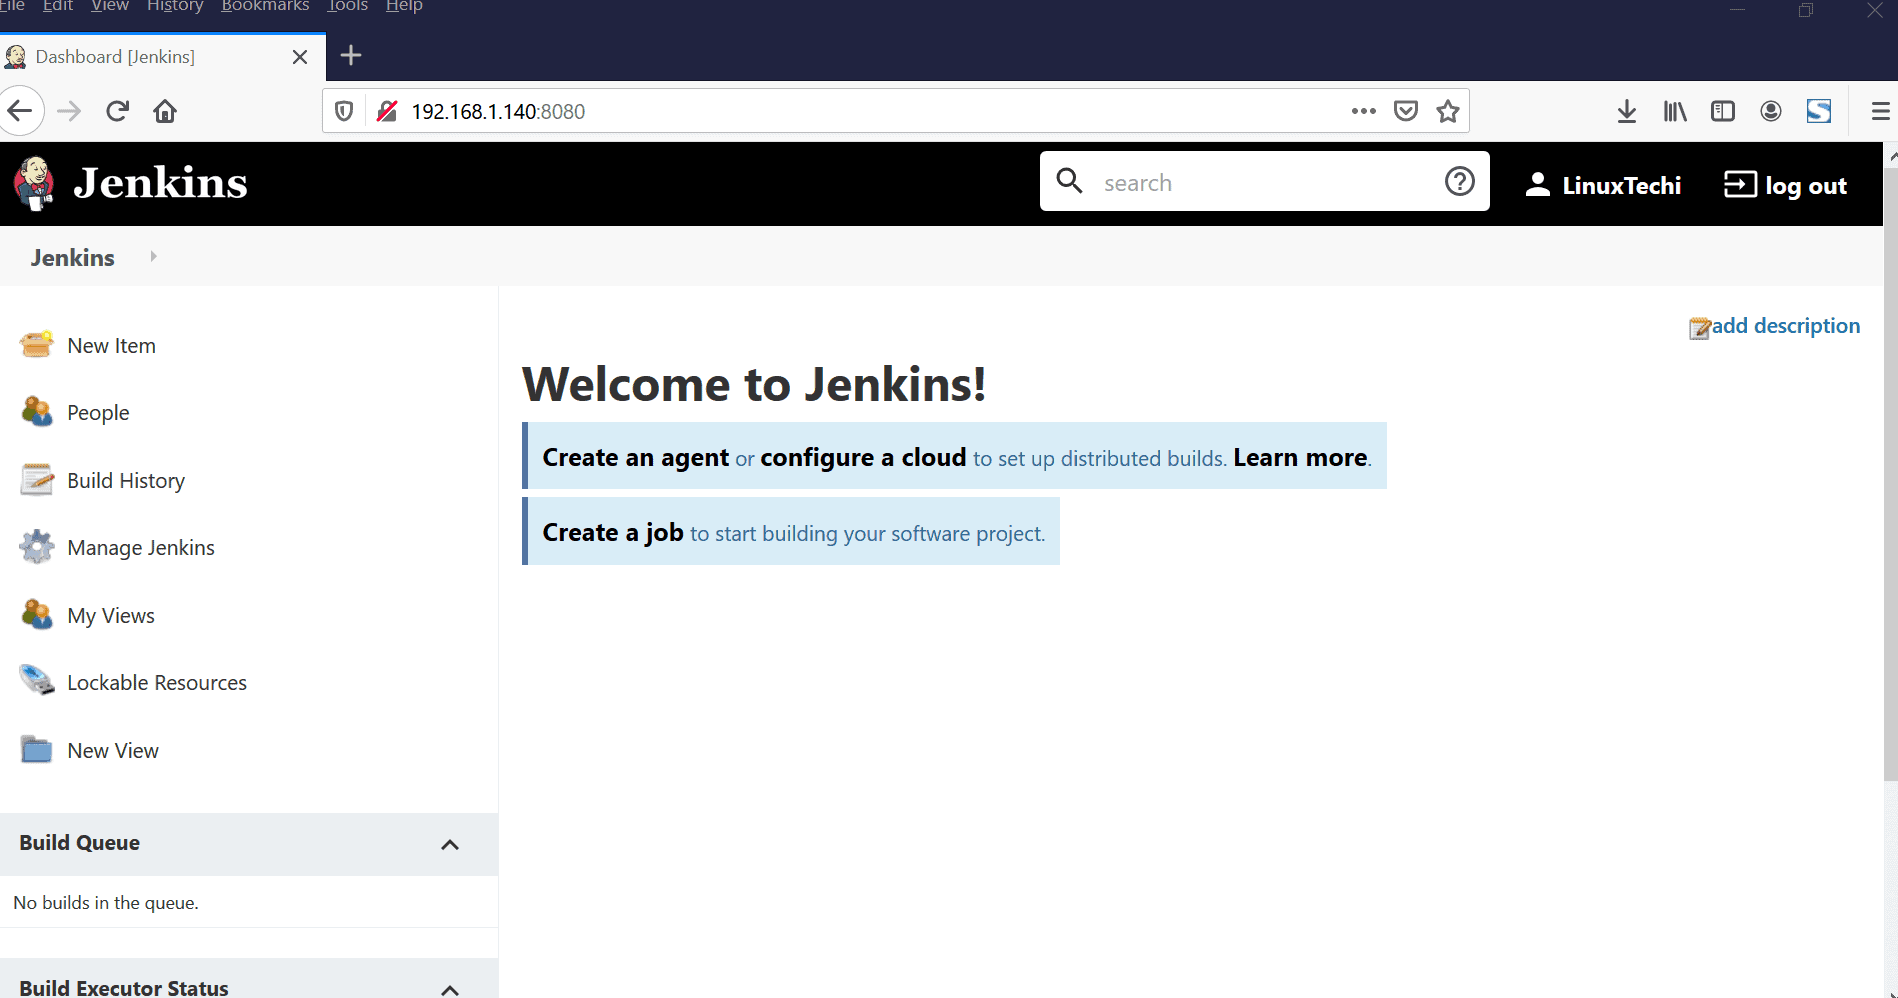Open the View menu
Image resolution: width=1898 pixels, height=998 pixels.
click(110, 6)
